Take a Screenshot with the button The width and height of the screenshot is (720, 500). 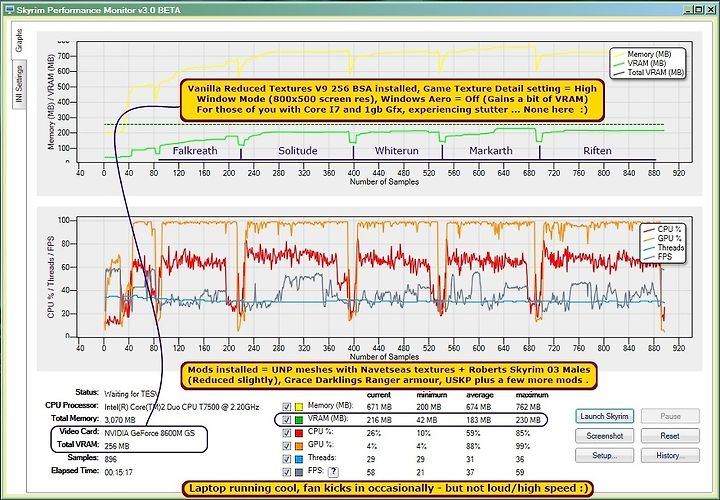click(x=604, y=435)
